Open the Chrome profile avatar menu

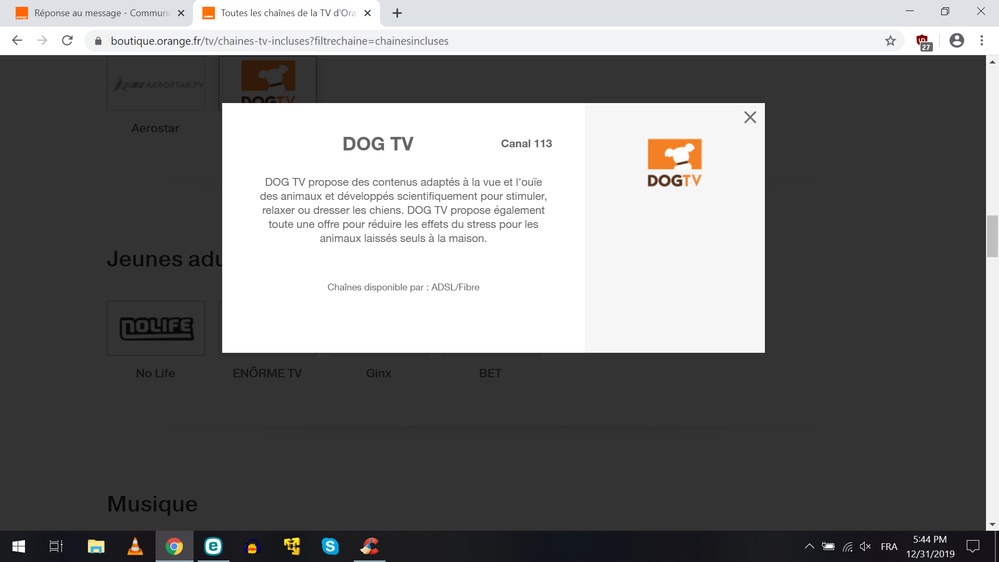[956, 41]
